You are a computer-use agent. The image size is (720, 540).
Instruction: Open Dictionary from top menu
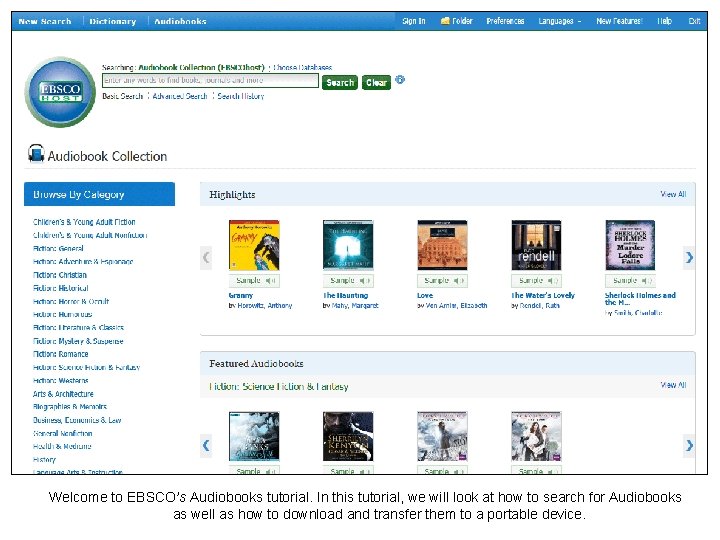[x=113, y=22]
